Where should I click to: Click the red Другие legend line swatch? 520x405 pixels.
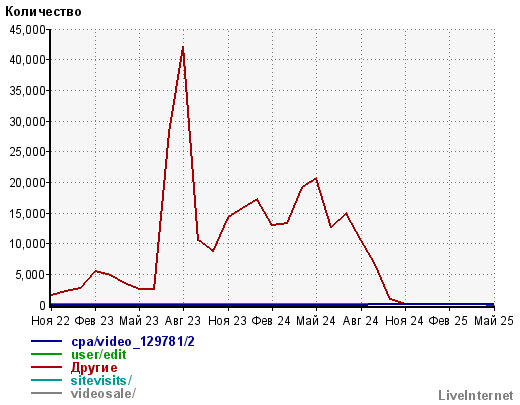coord(46,367)
